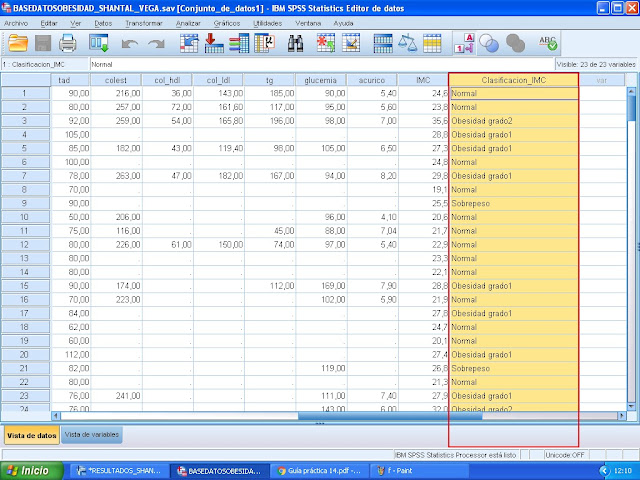Screen dimensions: 640x480
Task: Click the Obesidad grado2 cell in row 3
Action: point(513,121)
